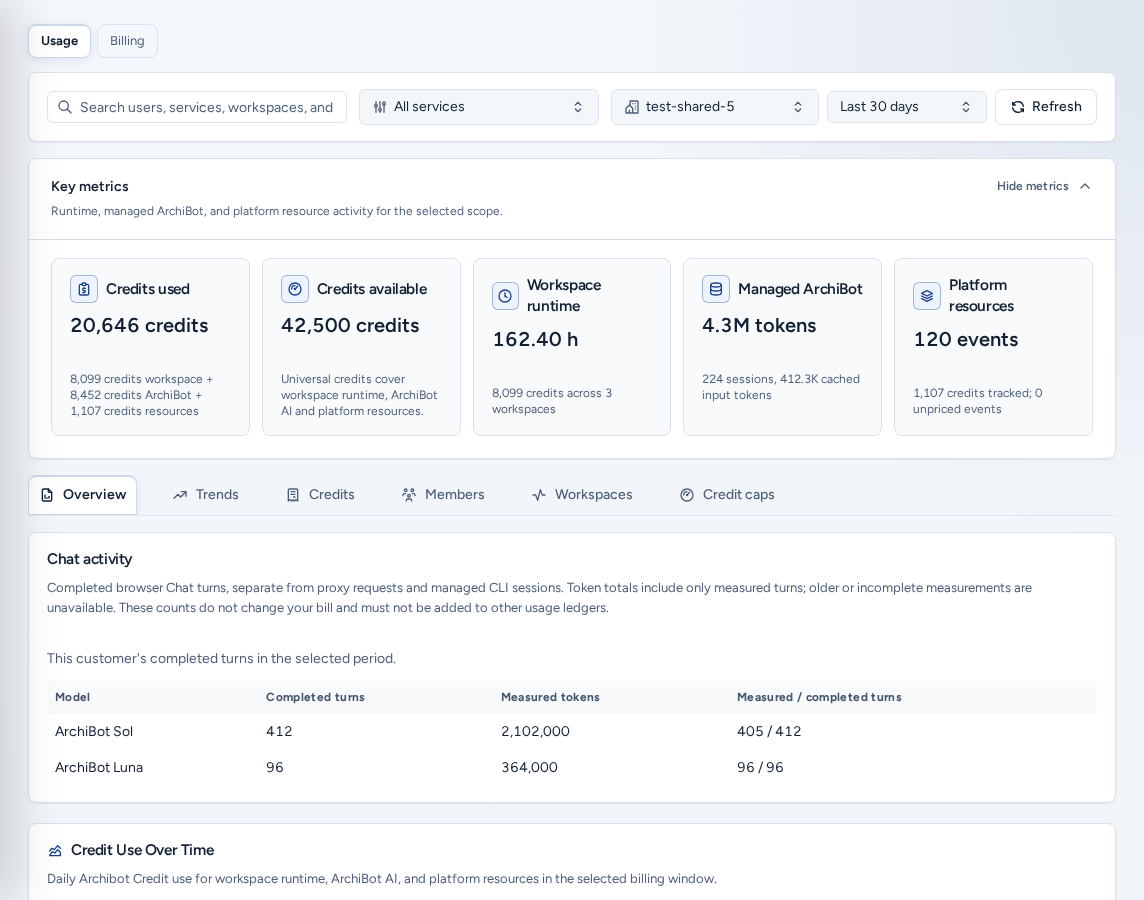Screen dimensions: 1144x900
Task: Click the 2,102,000 measured tokens cell
Action: point(536,732)
